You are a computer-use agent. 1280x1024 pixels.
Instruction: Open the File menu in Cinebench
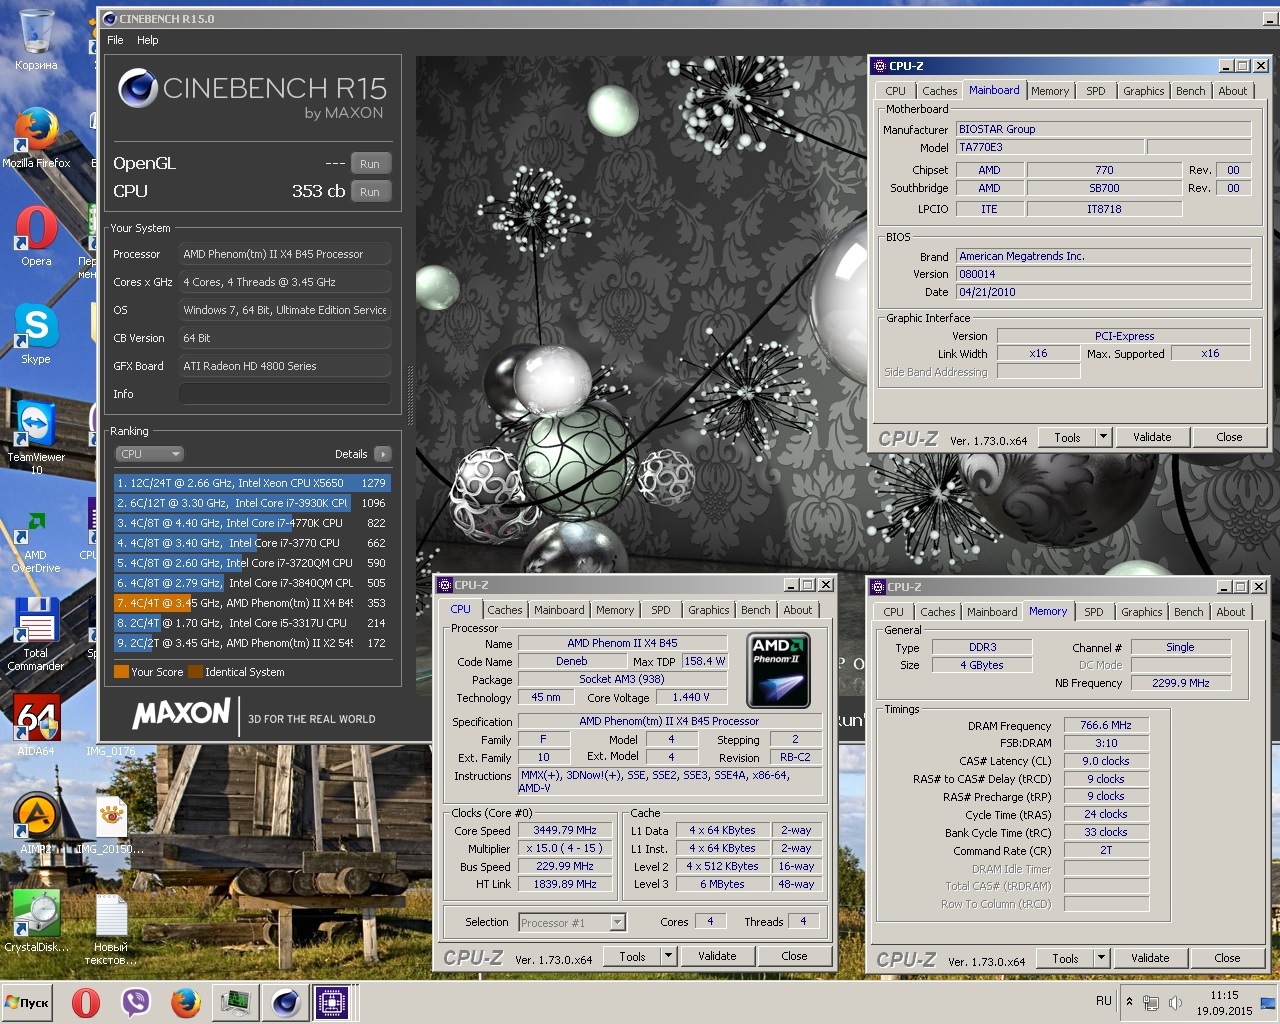click(115, 40)
